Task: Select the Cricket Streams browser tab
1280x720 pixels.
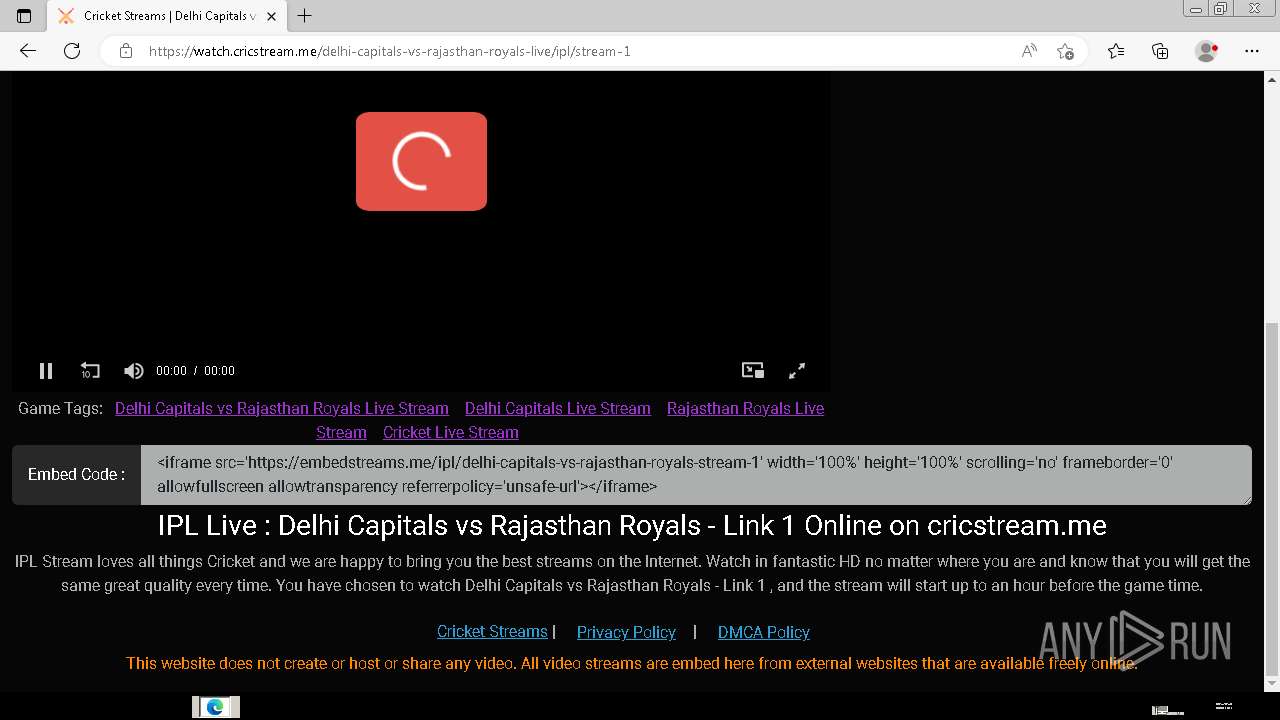Action: [165, 16]
